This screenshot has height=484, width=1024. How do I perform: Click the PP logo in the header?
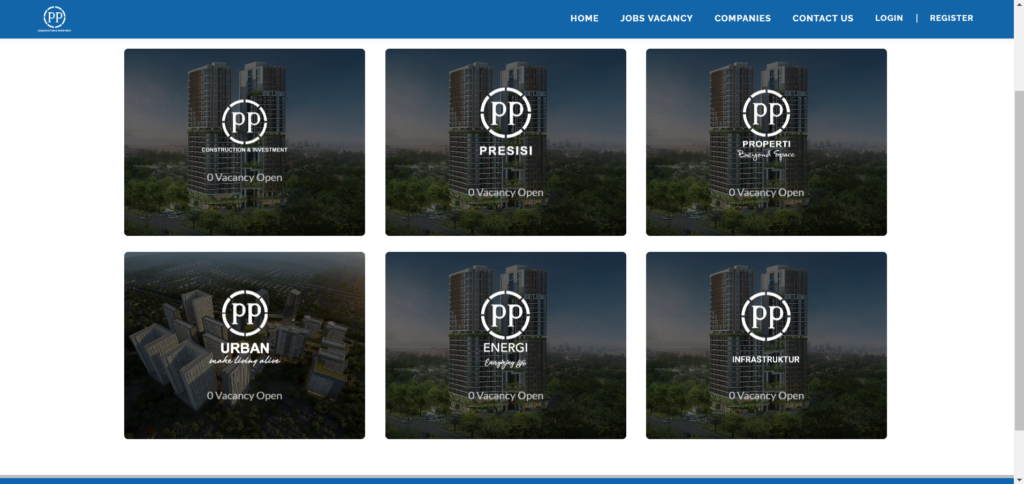pos(54,18)
